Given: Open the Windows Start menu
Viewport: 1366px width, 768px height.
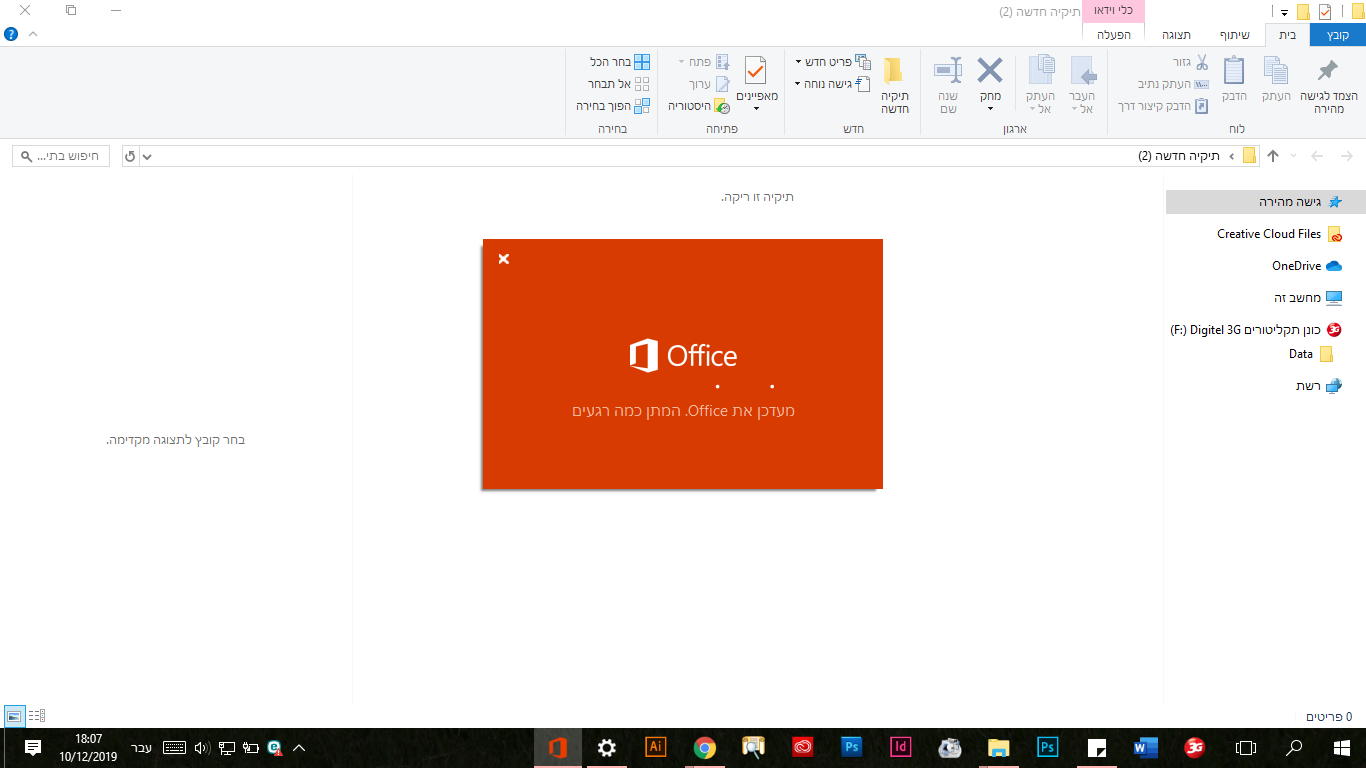Looking at the screenshot, I should tap(1342, 747).
